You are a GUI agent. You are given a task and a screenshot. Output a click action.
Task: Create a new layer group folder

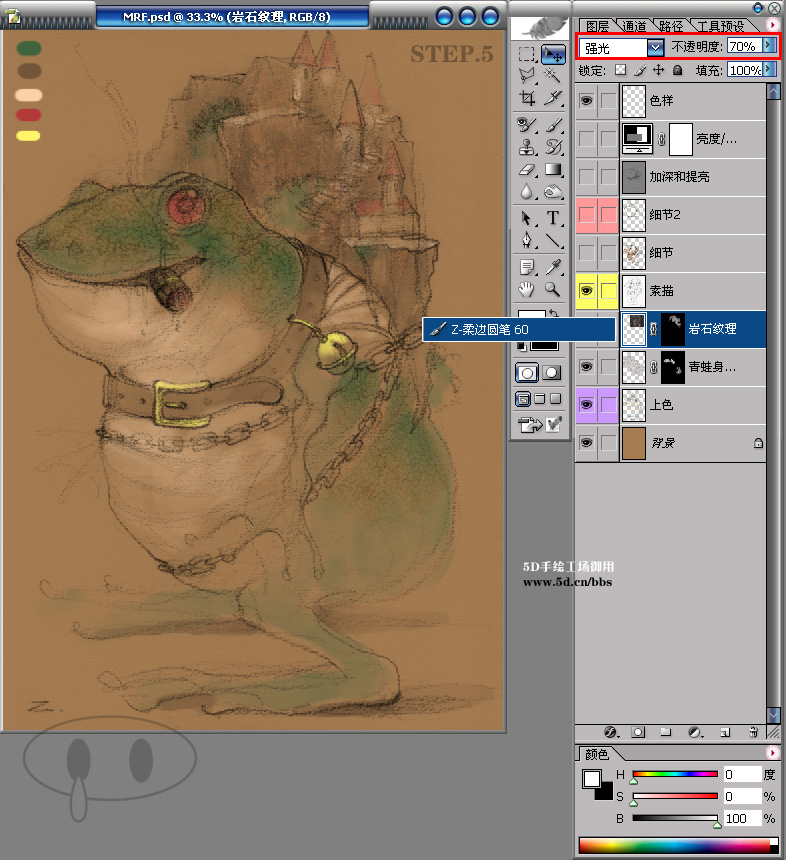[x=666, y=732]
